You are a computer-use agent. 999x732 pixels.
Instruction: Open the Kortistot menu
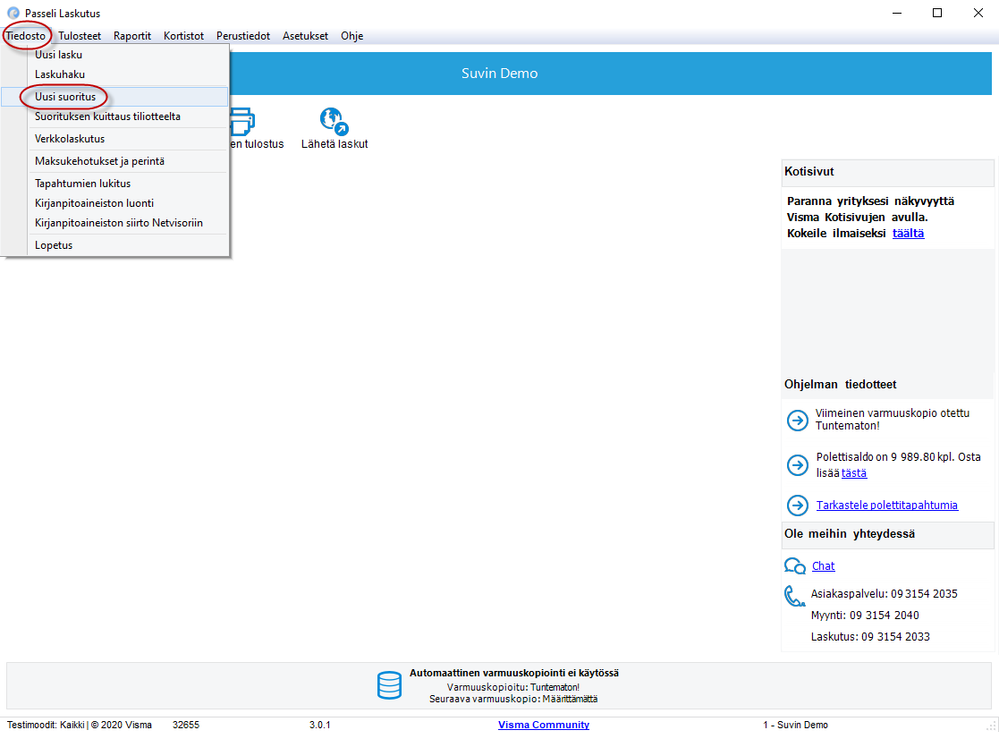point(183,36)
